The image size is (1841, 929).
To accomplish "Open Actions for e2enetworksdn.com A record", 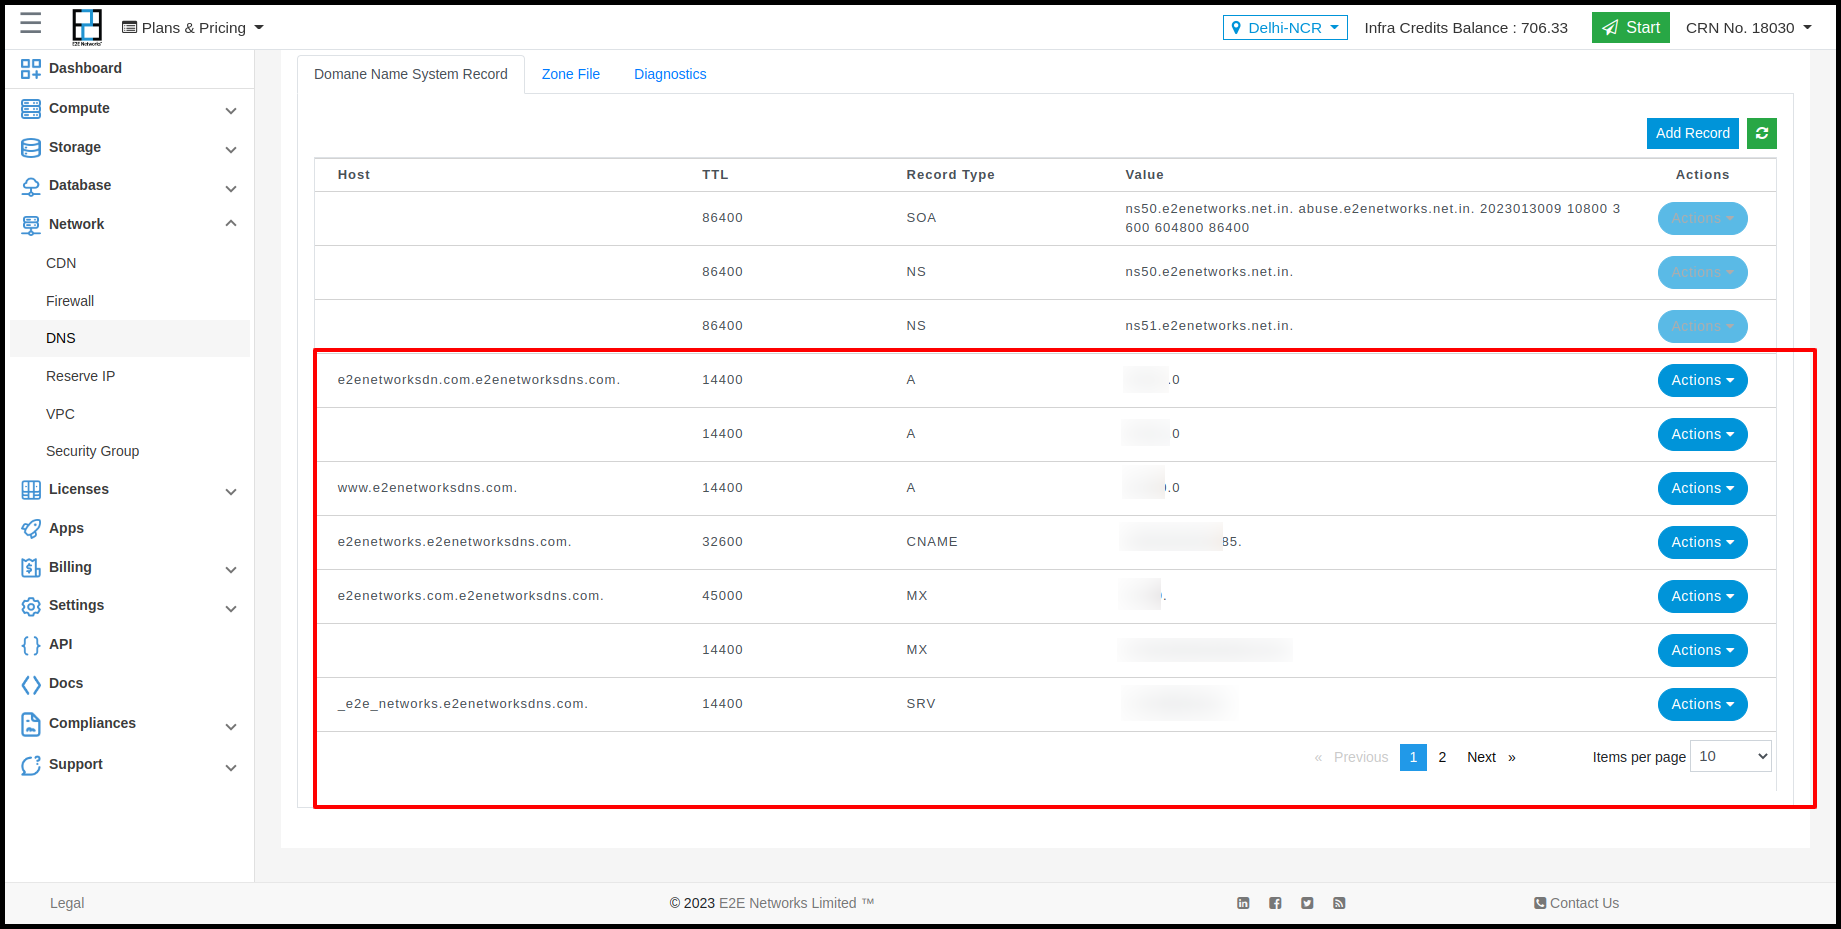I will pyautogui.click(x=1702, y=380).
